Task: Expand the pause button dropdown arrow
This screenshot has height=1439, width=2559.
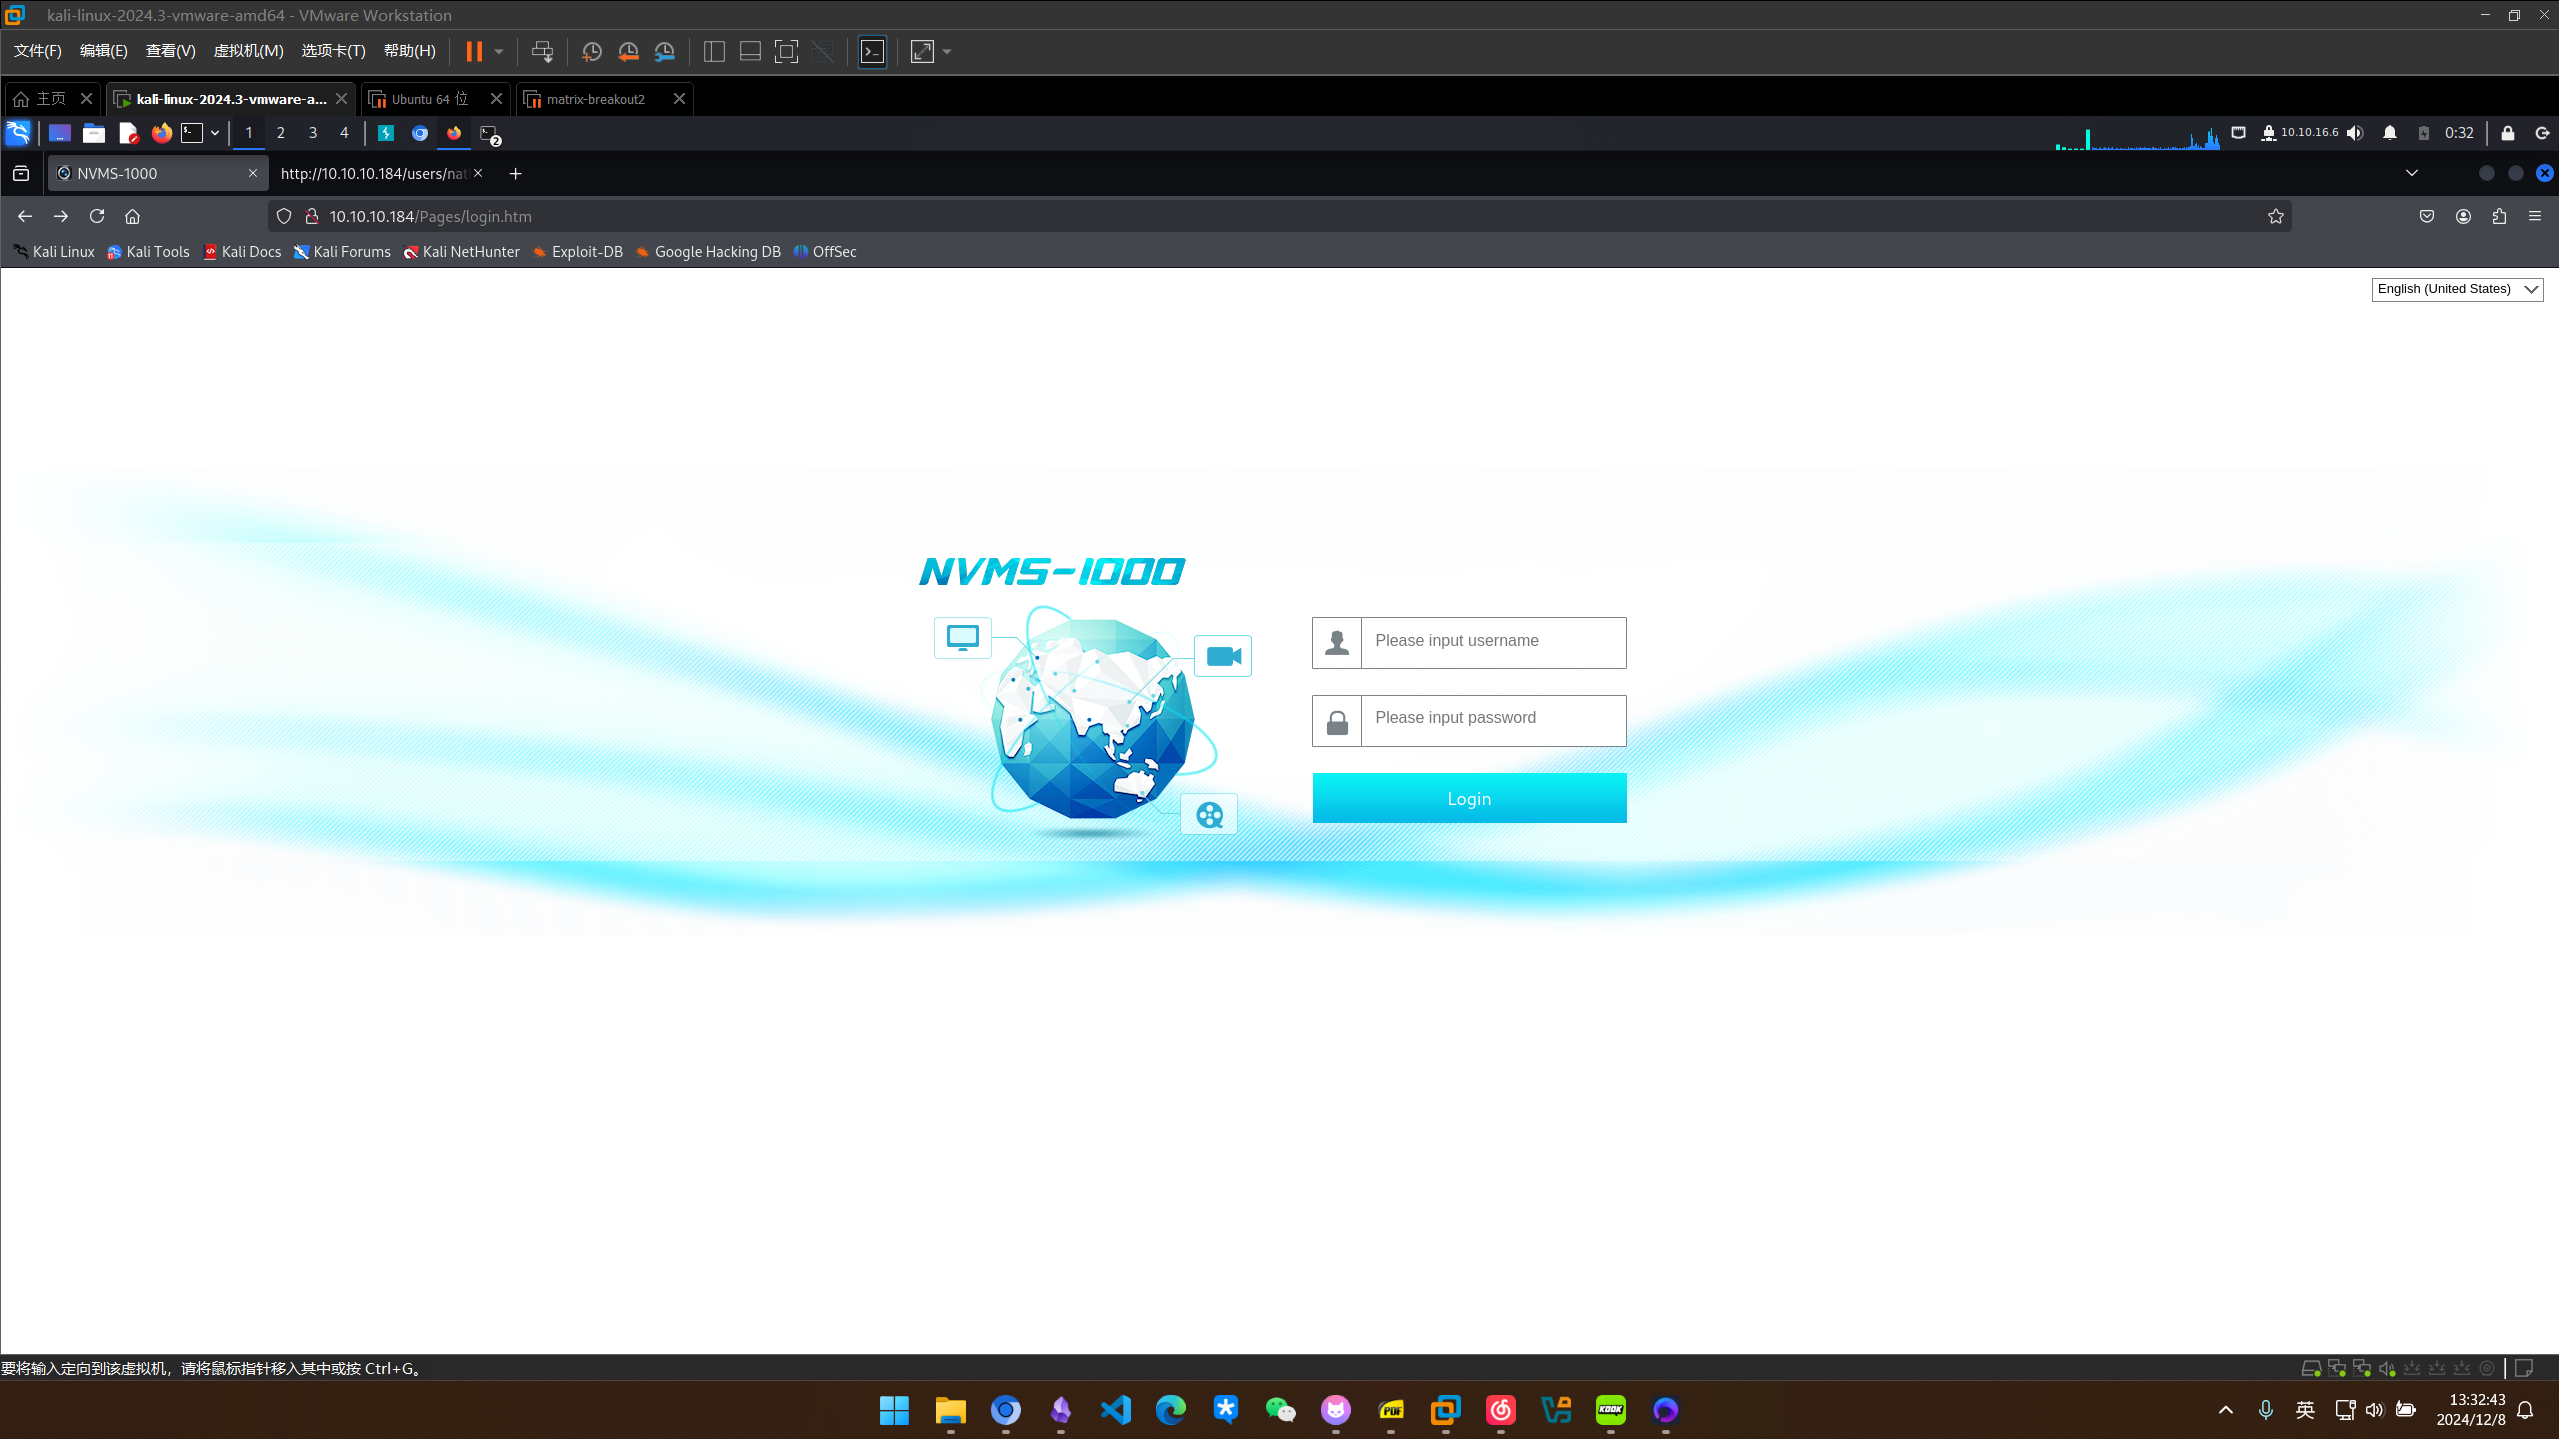Action: (498, 52)
